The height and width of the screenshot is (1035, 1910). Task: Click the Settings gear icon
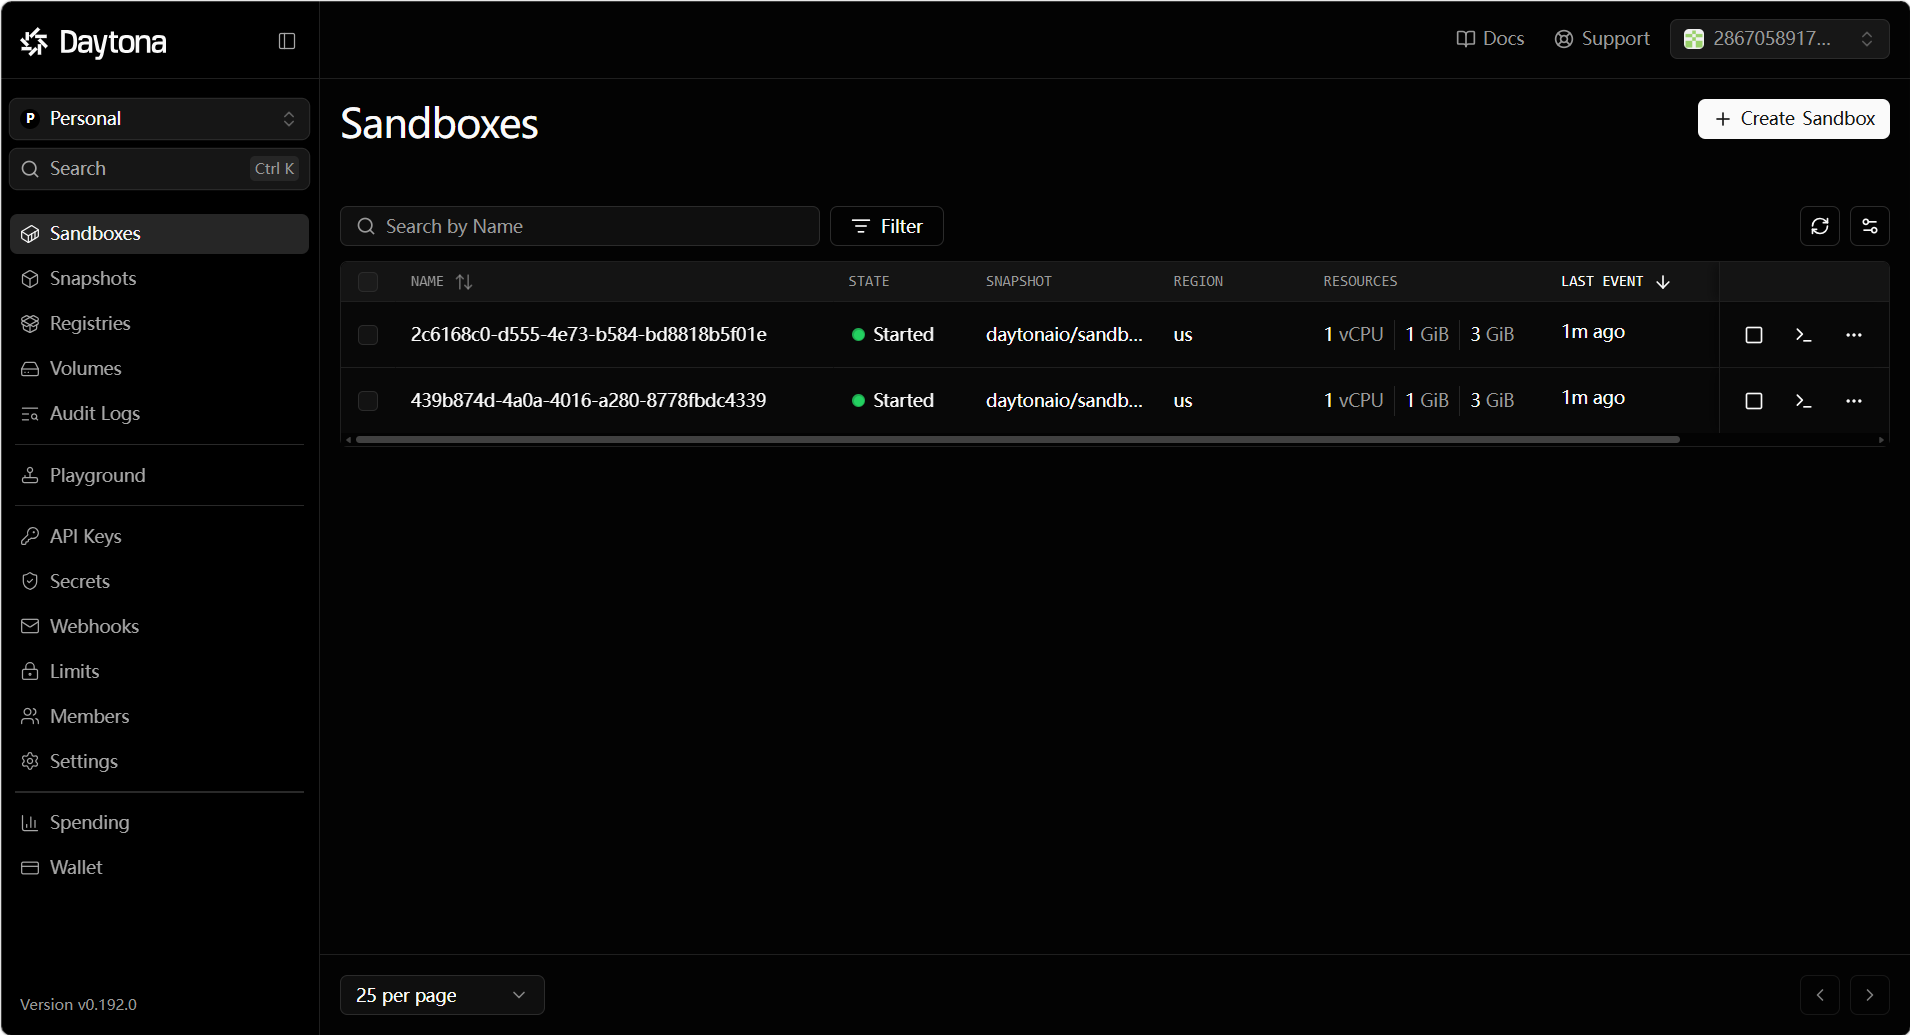click(x=30, y=761)
